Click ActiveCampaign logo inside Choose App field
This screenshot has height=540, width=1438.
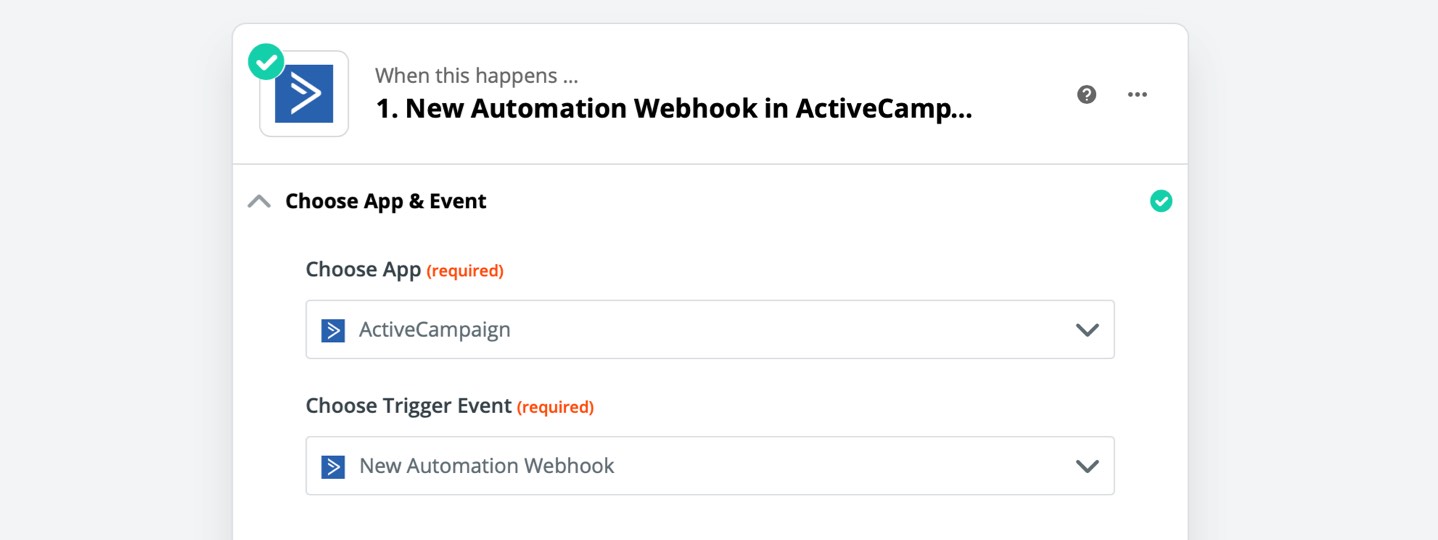pyautogui.click(x=333, y=330)
